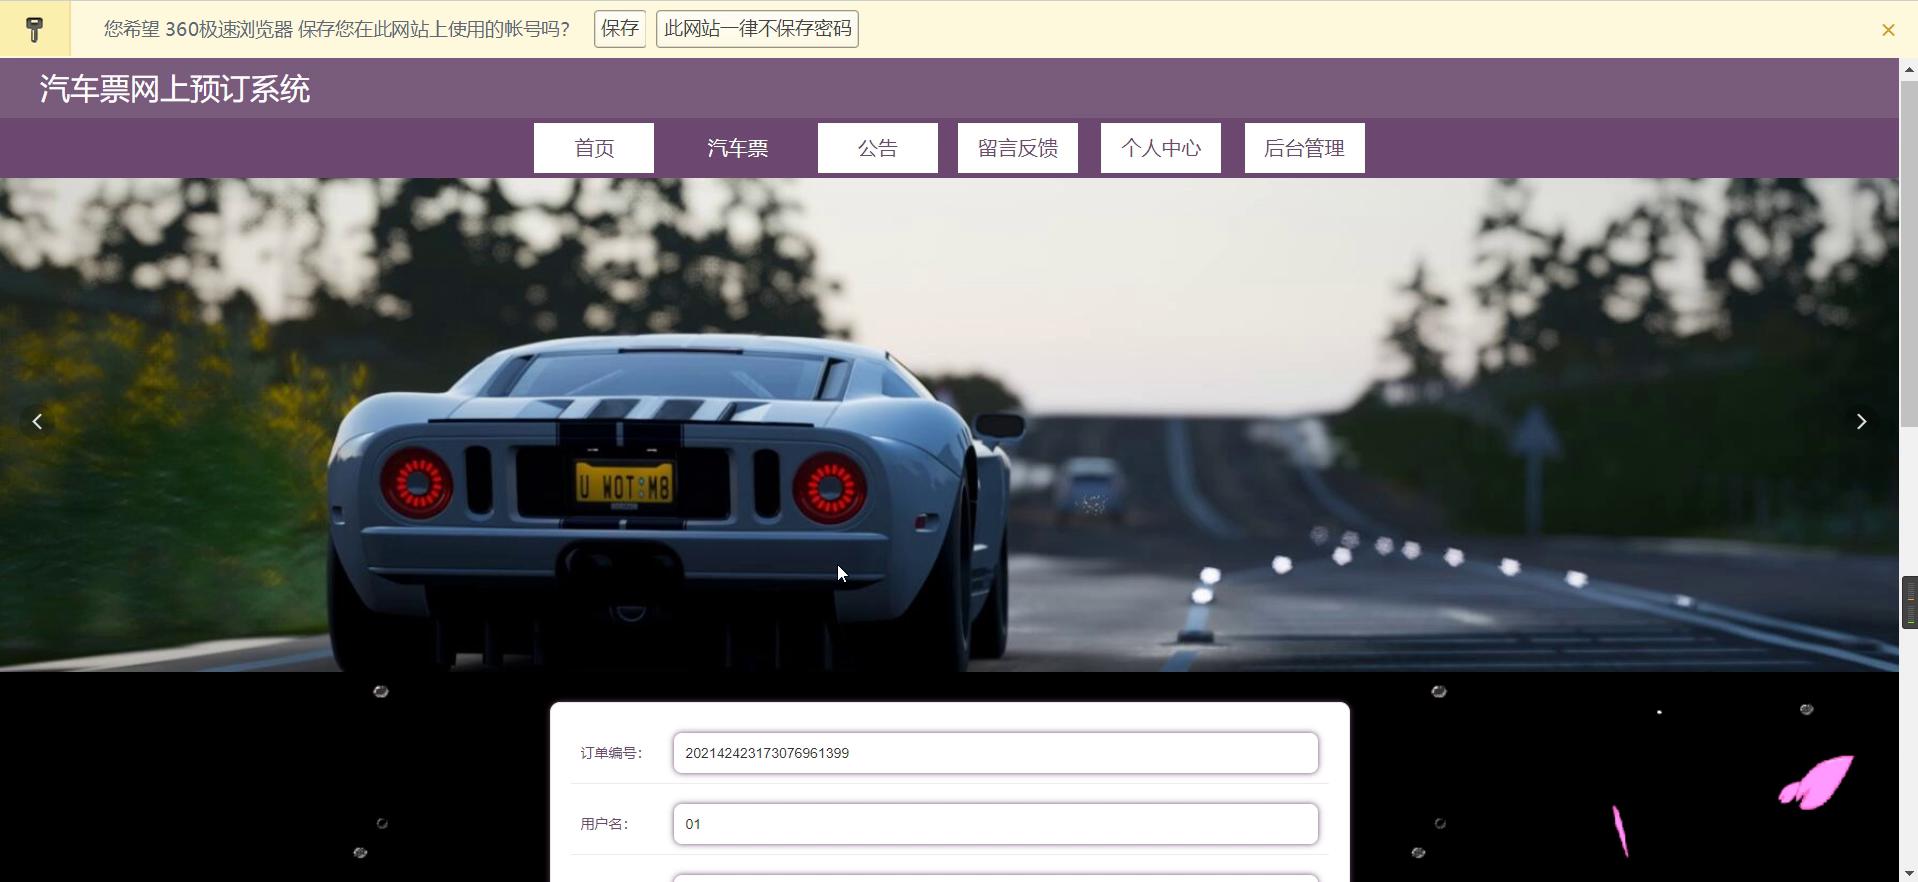Go to the 公告 page

[x=878, y=148]
